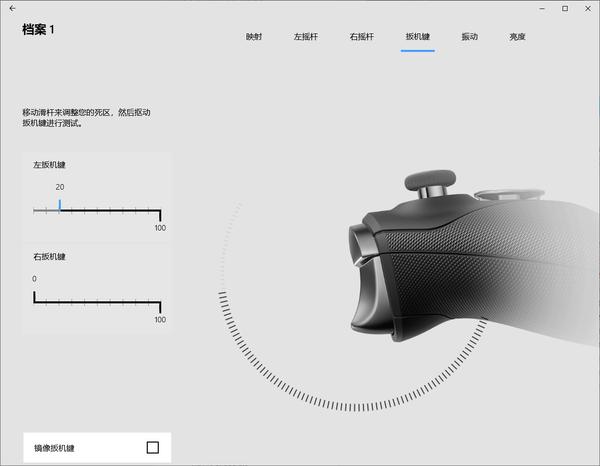This screenshot has width=600, height=466.
Task: Enable the 镜像扳机键 checkbox
Action: (x=153, y=447)
